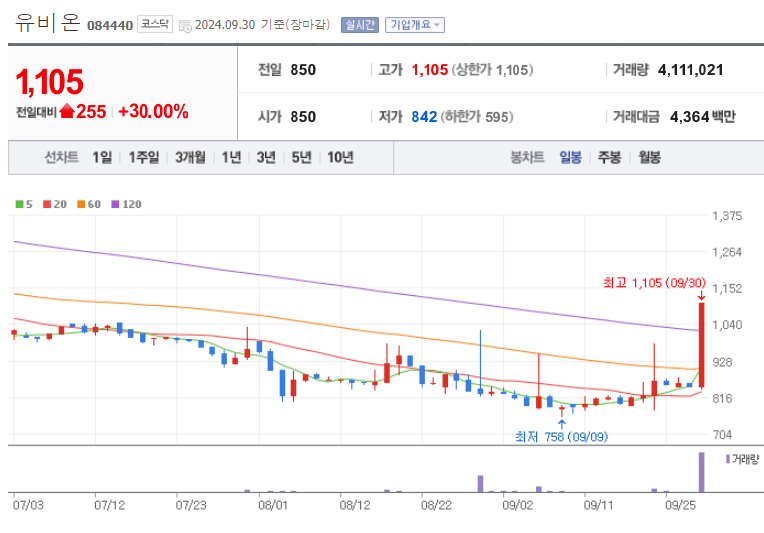764x533 pixels.
Task: Click the current price 1,105 in large red
Action: (50, 82)
